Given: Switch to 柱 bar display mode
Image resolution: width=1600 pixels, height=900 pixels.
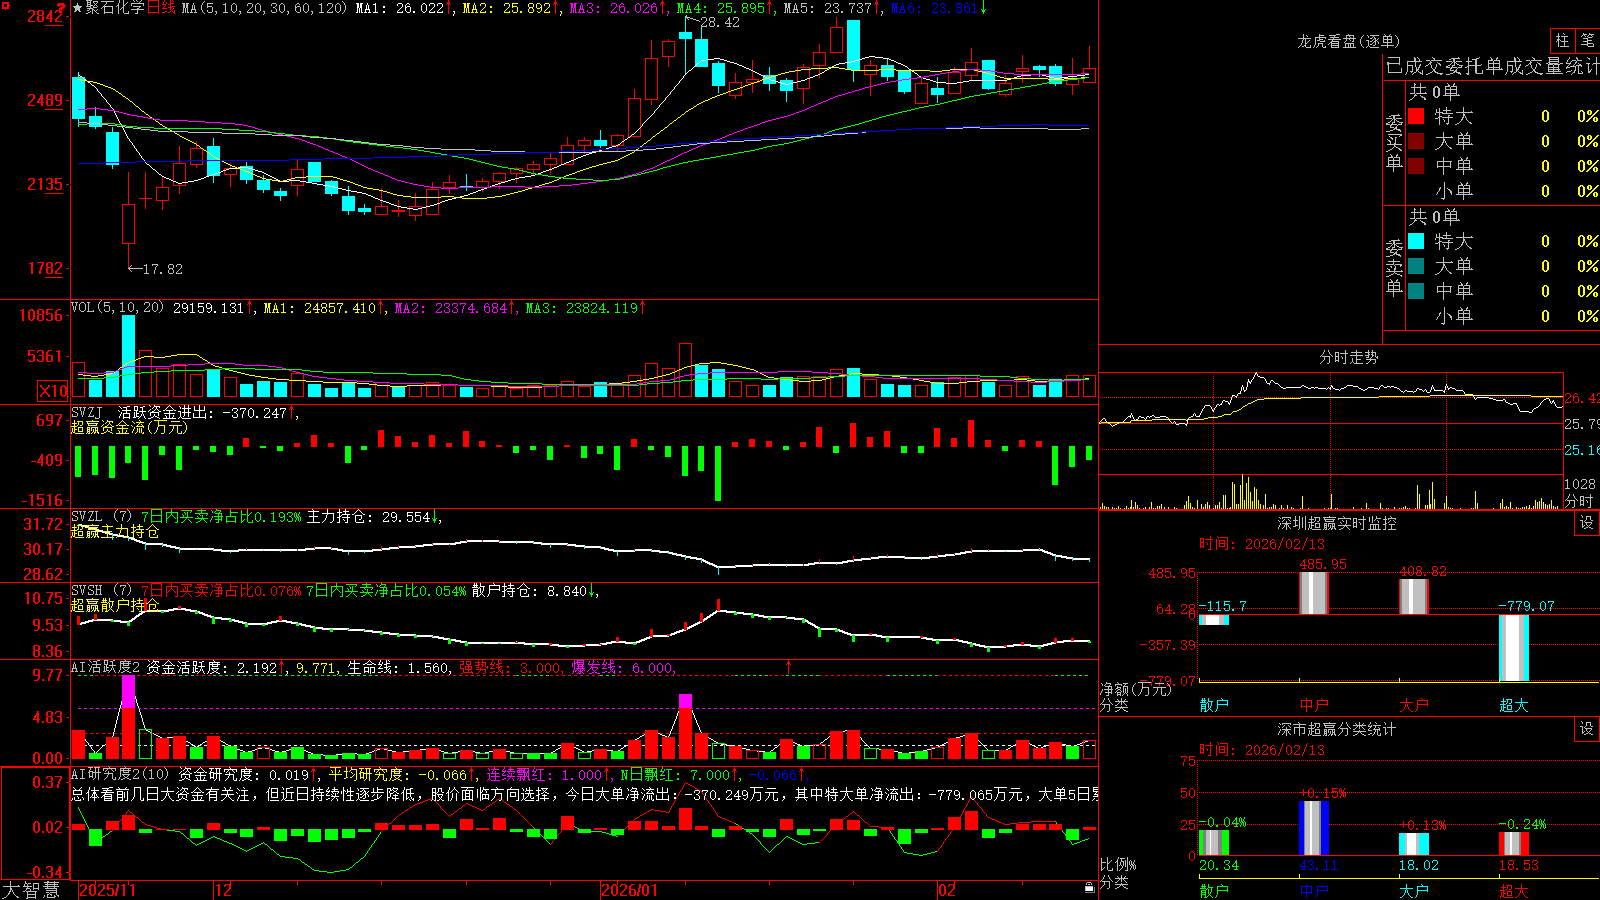Looking at the screenshot, I should pos(1562,40).
